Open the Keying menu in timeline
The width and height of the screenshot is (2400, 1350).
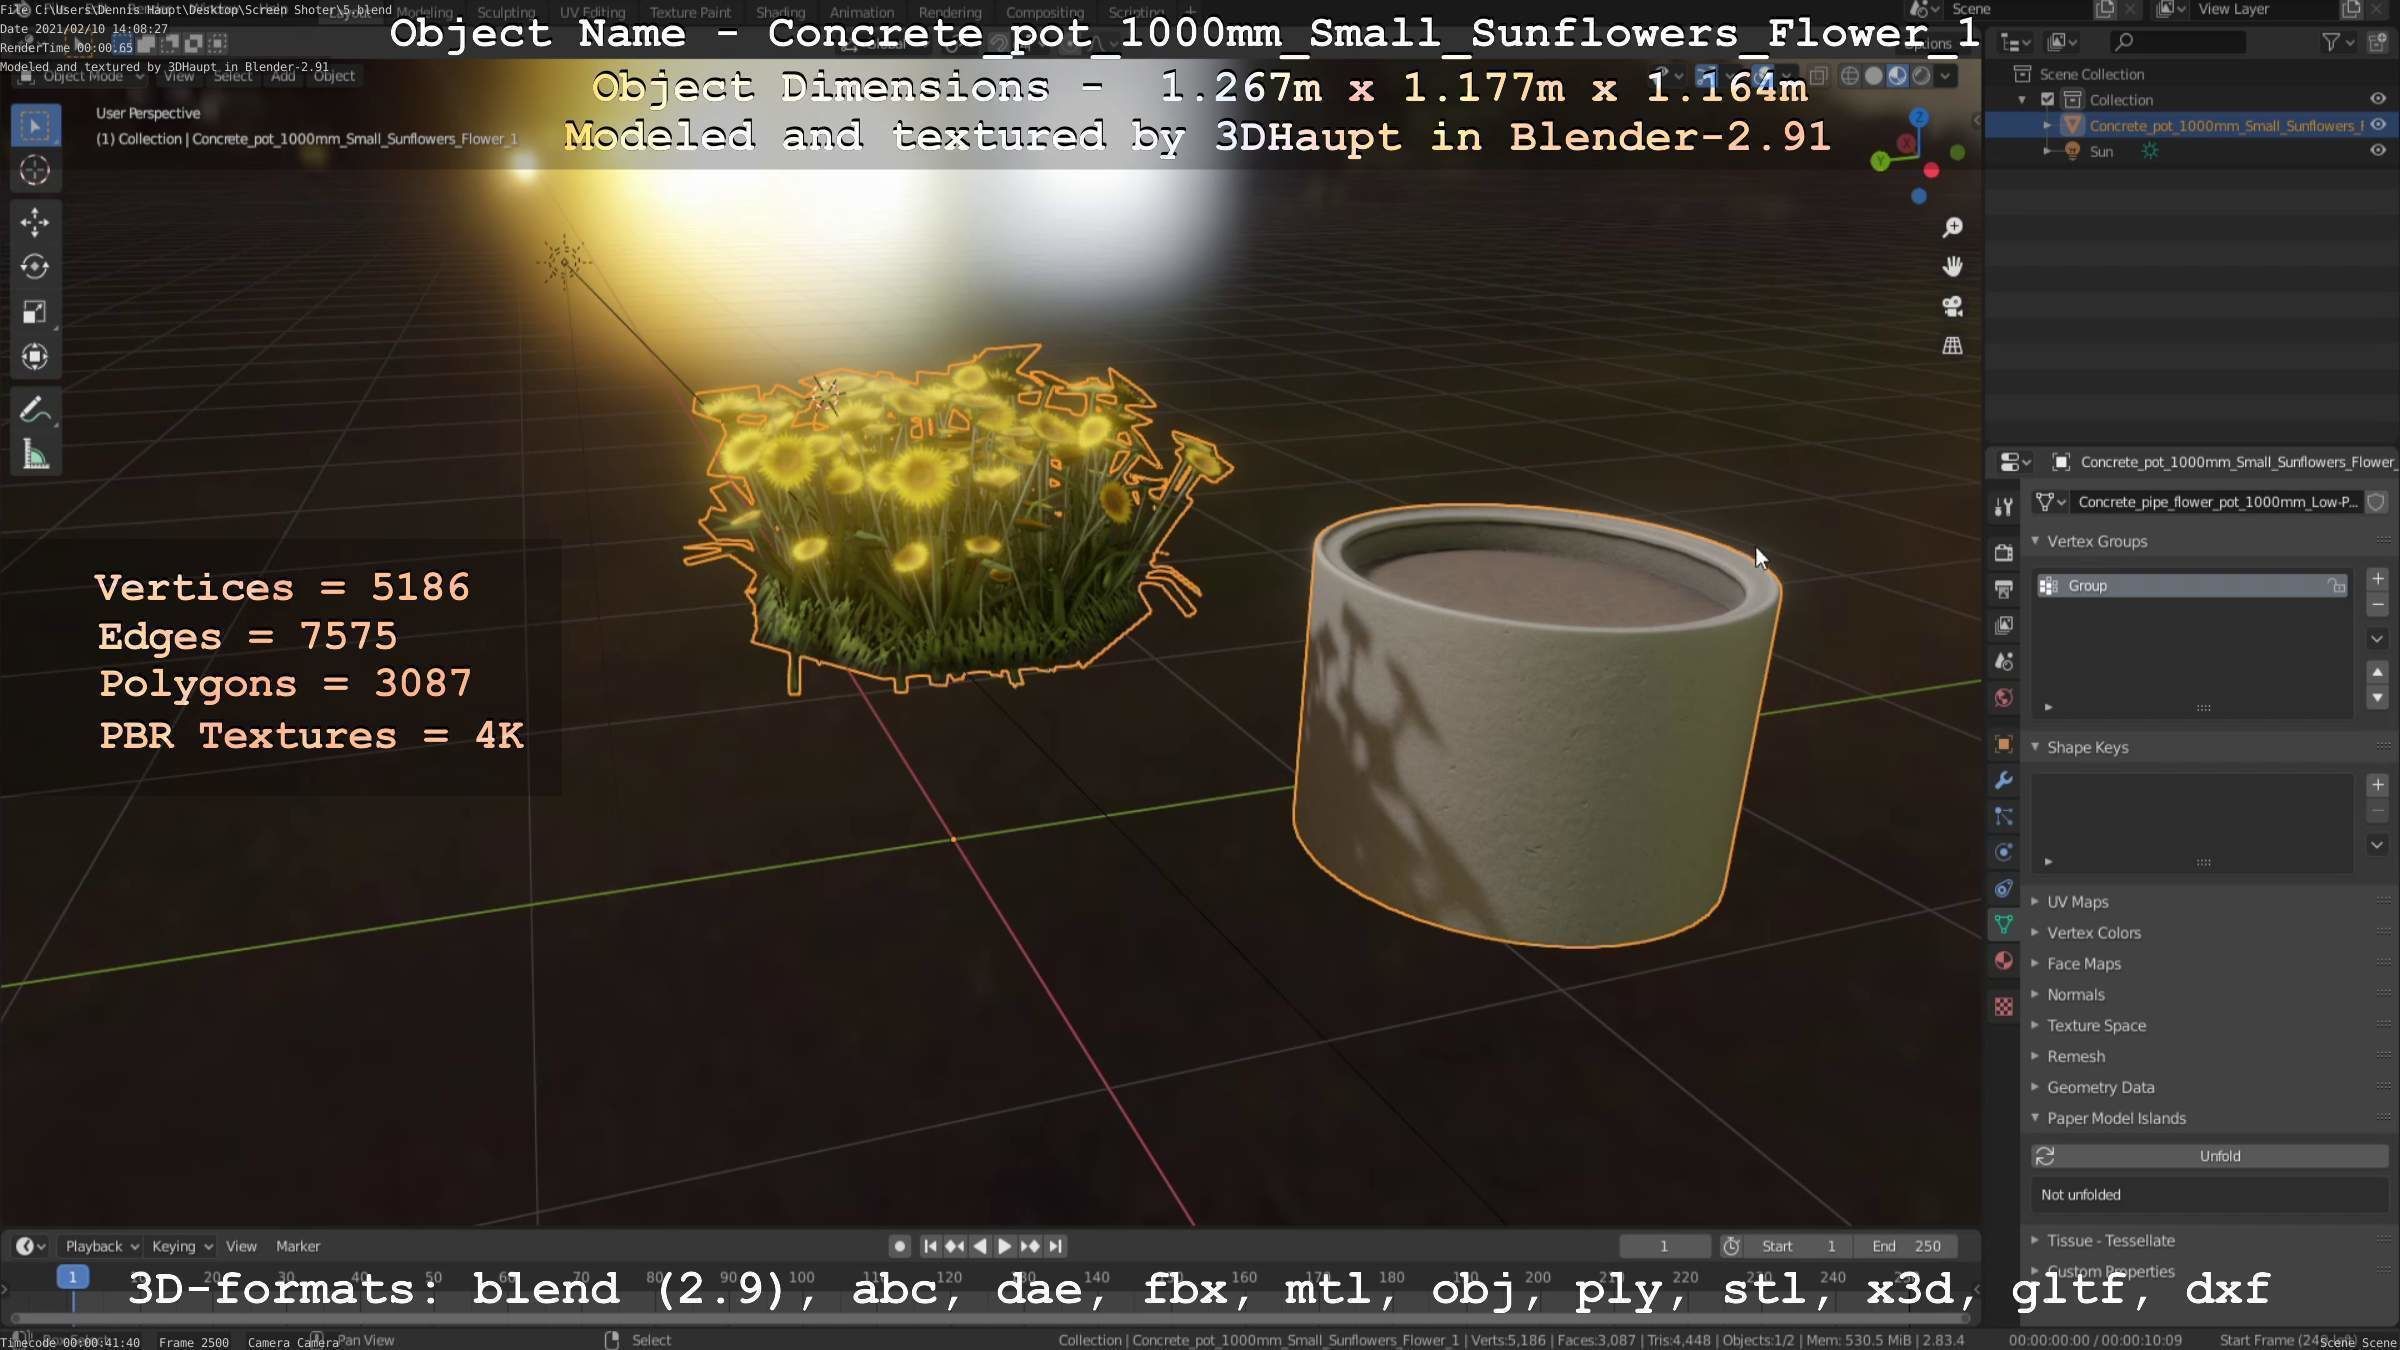click(182, 1246)
